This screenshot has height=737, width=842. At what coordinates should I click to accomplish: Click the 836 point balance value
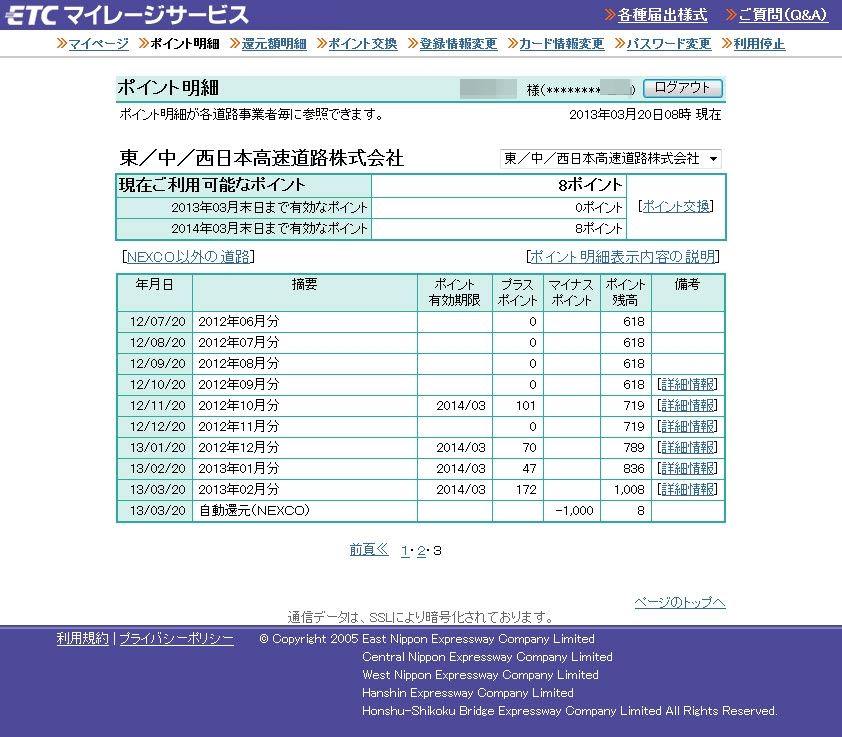pos(634,468)
